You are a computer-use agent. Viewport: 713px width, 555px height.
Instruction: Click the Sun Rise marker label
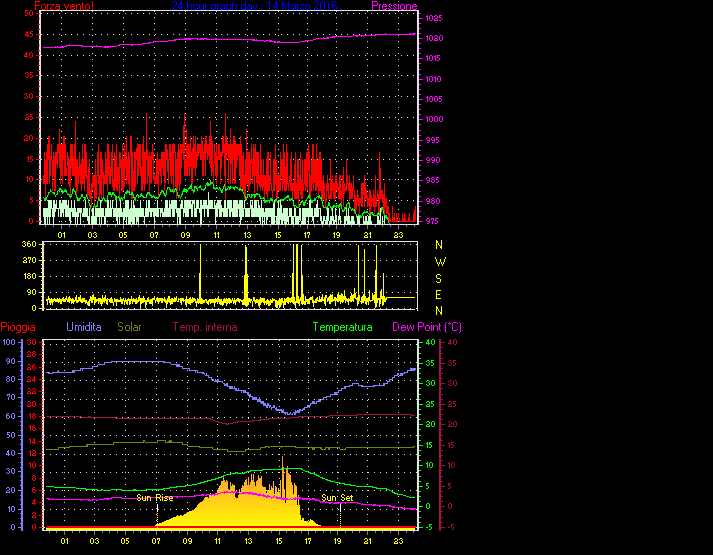(155, 497)
